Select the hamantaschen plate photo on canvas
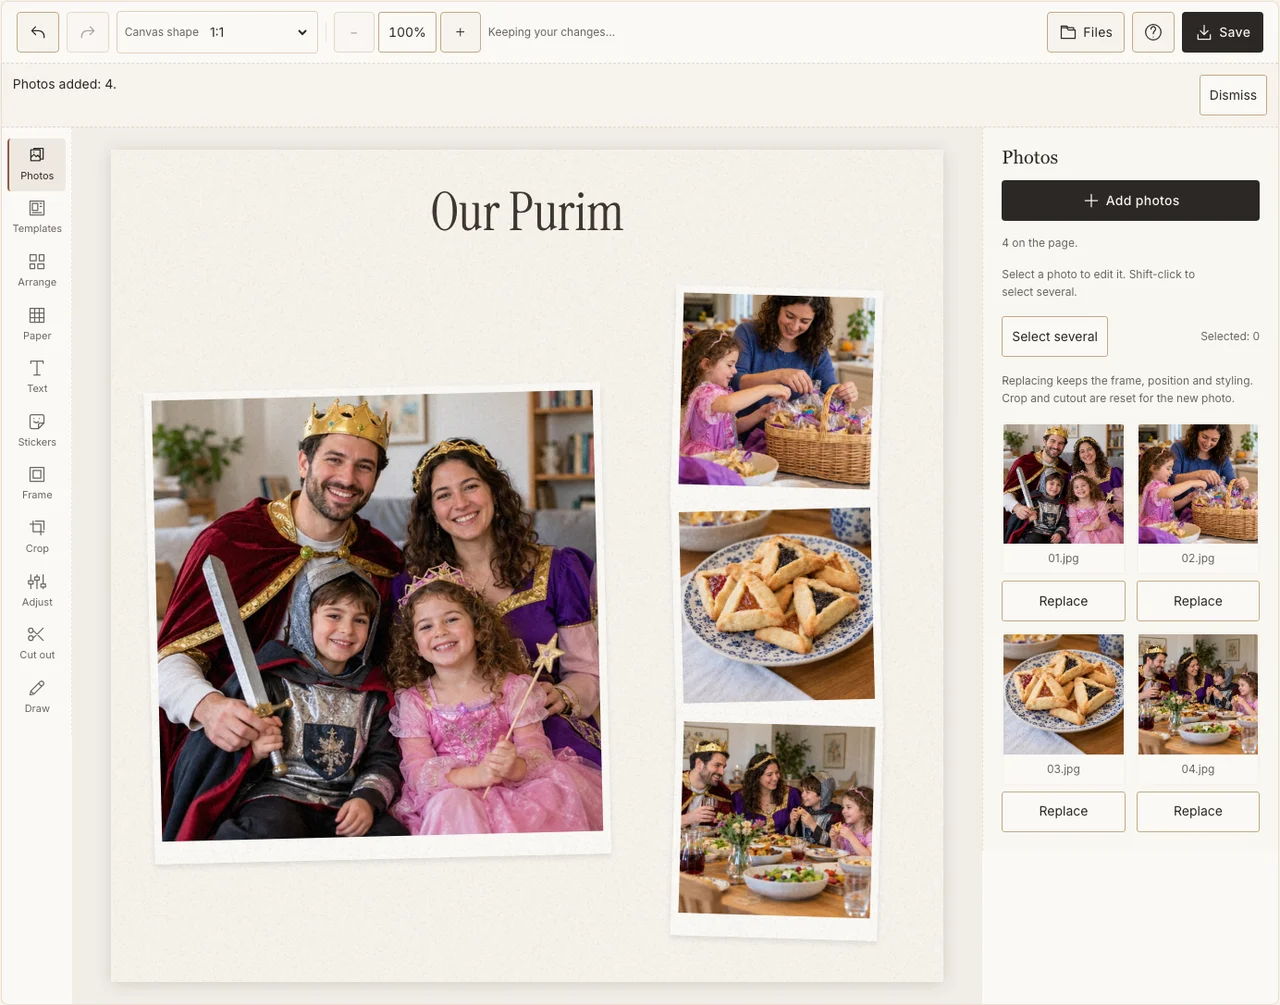 point(776,605)
